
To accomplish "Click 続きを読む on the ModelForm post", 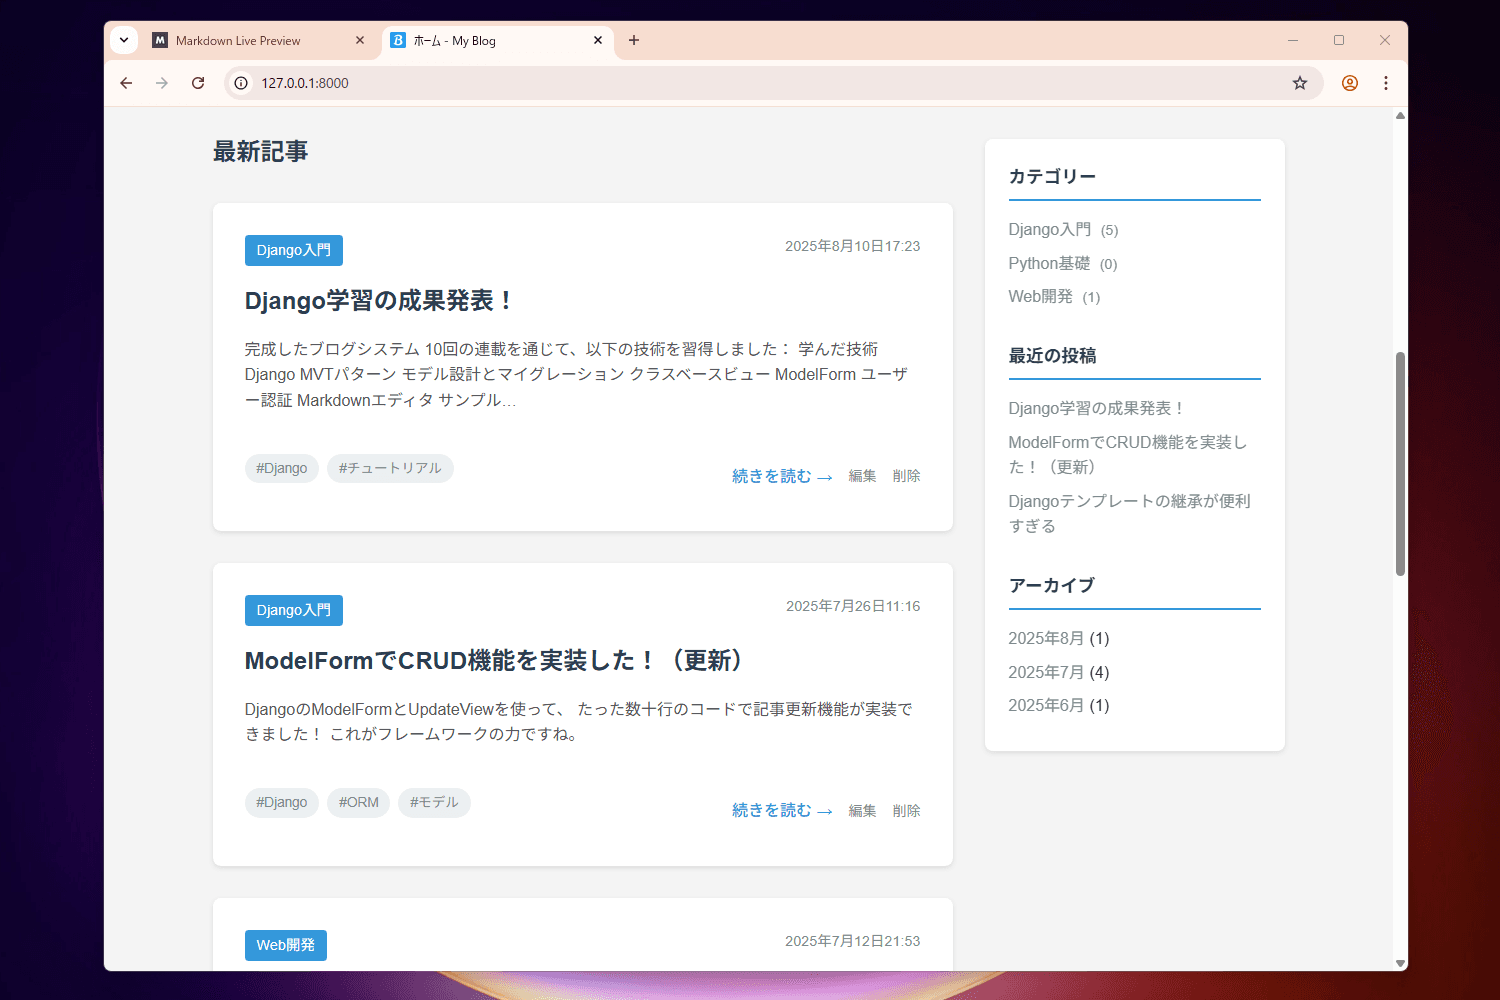I will [782, 810].
